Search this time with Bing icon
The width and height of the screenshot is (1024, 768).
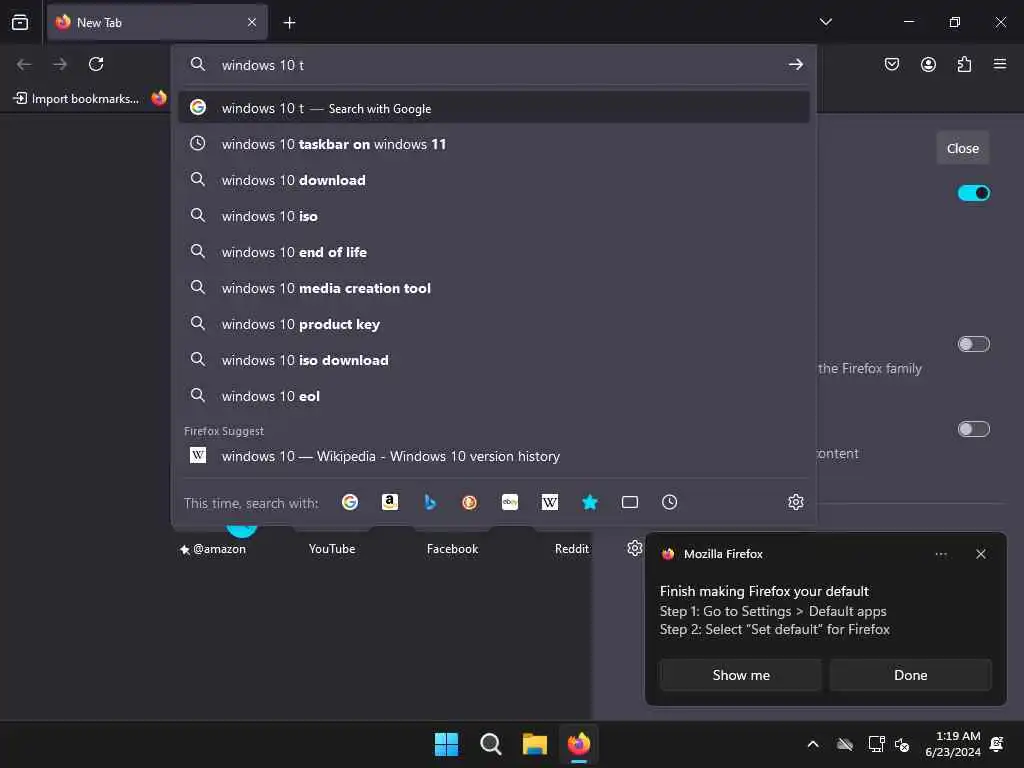(430, 502)
